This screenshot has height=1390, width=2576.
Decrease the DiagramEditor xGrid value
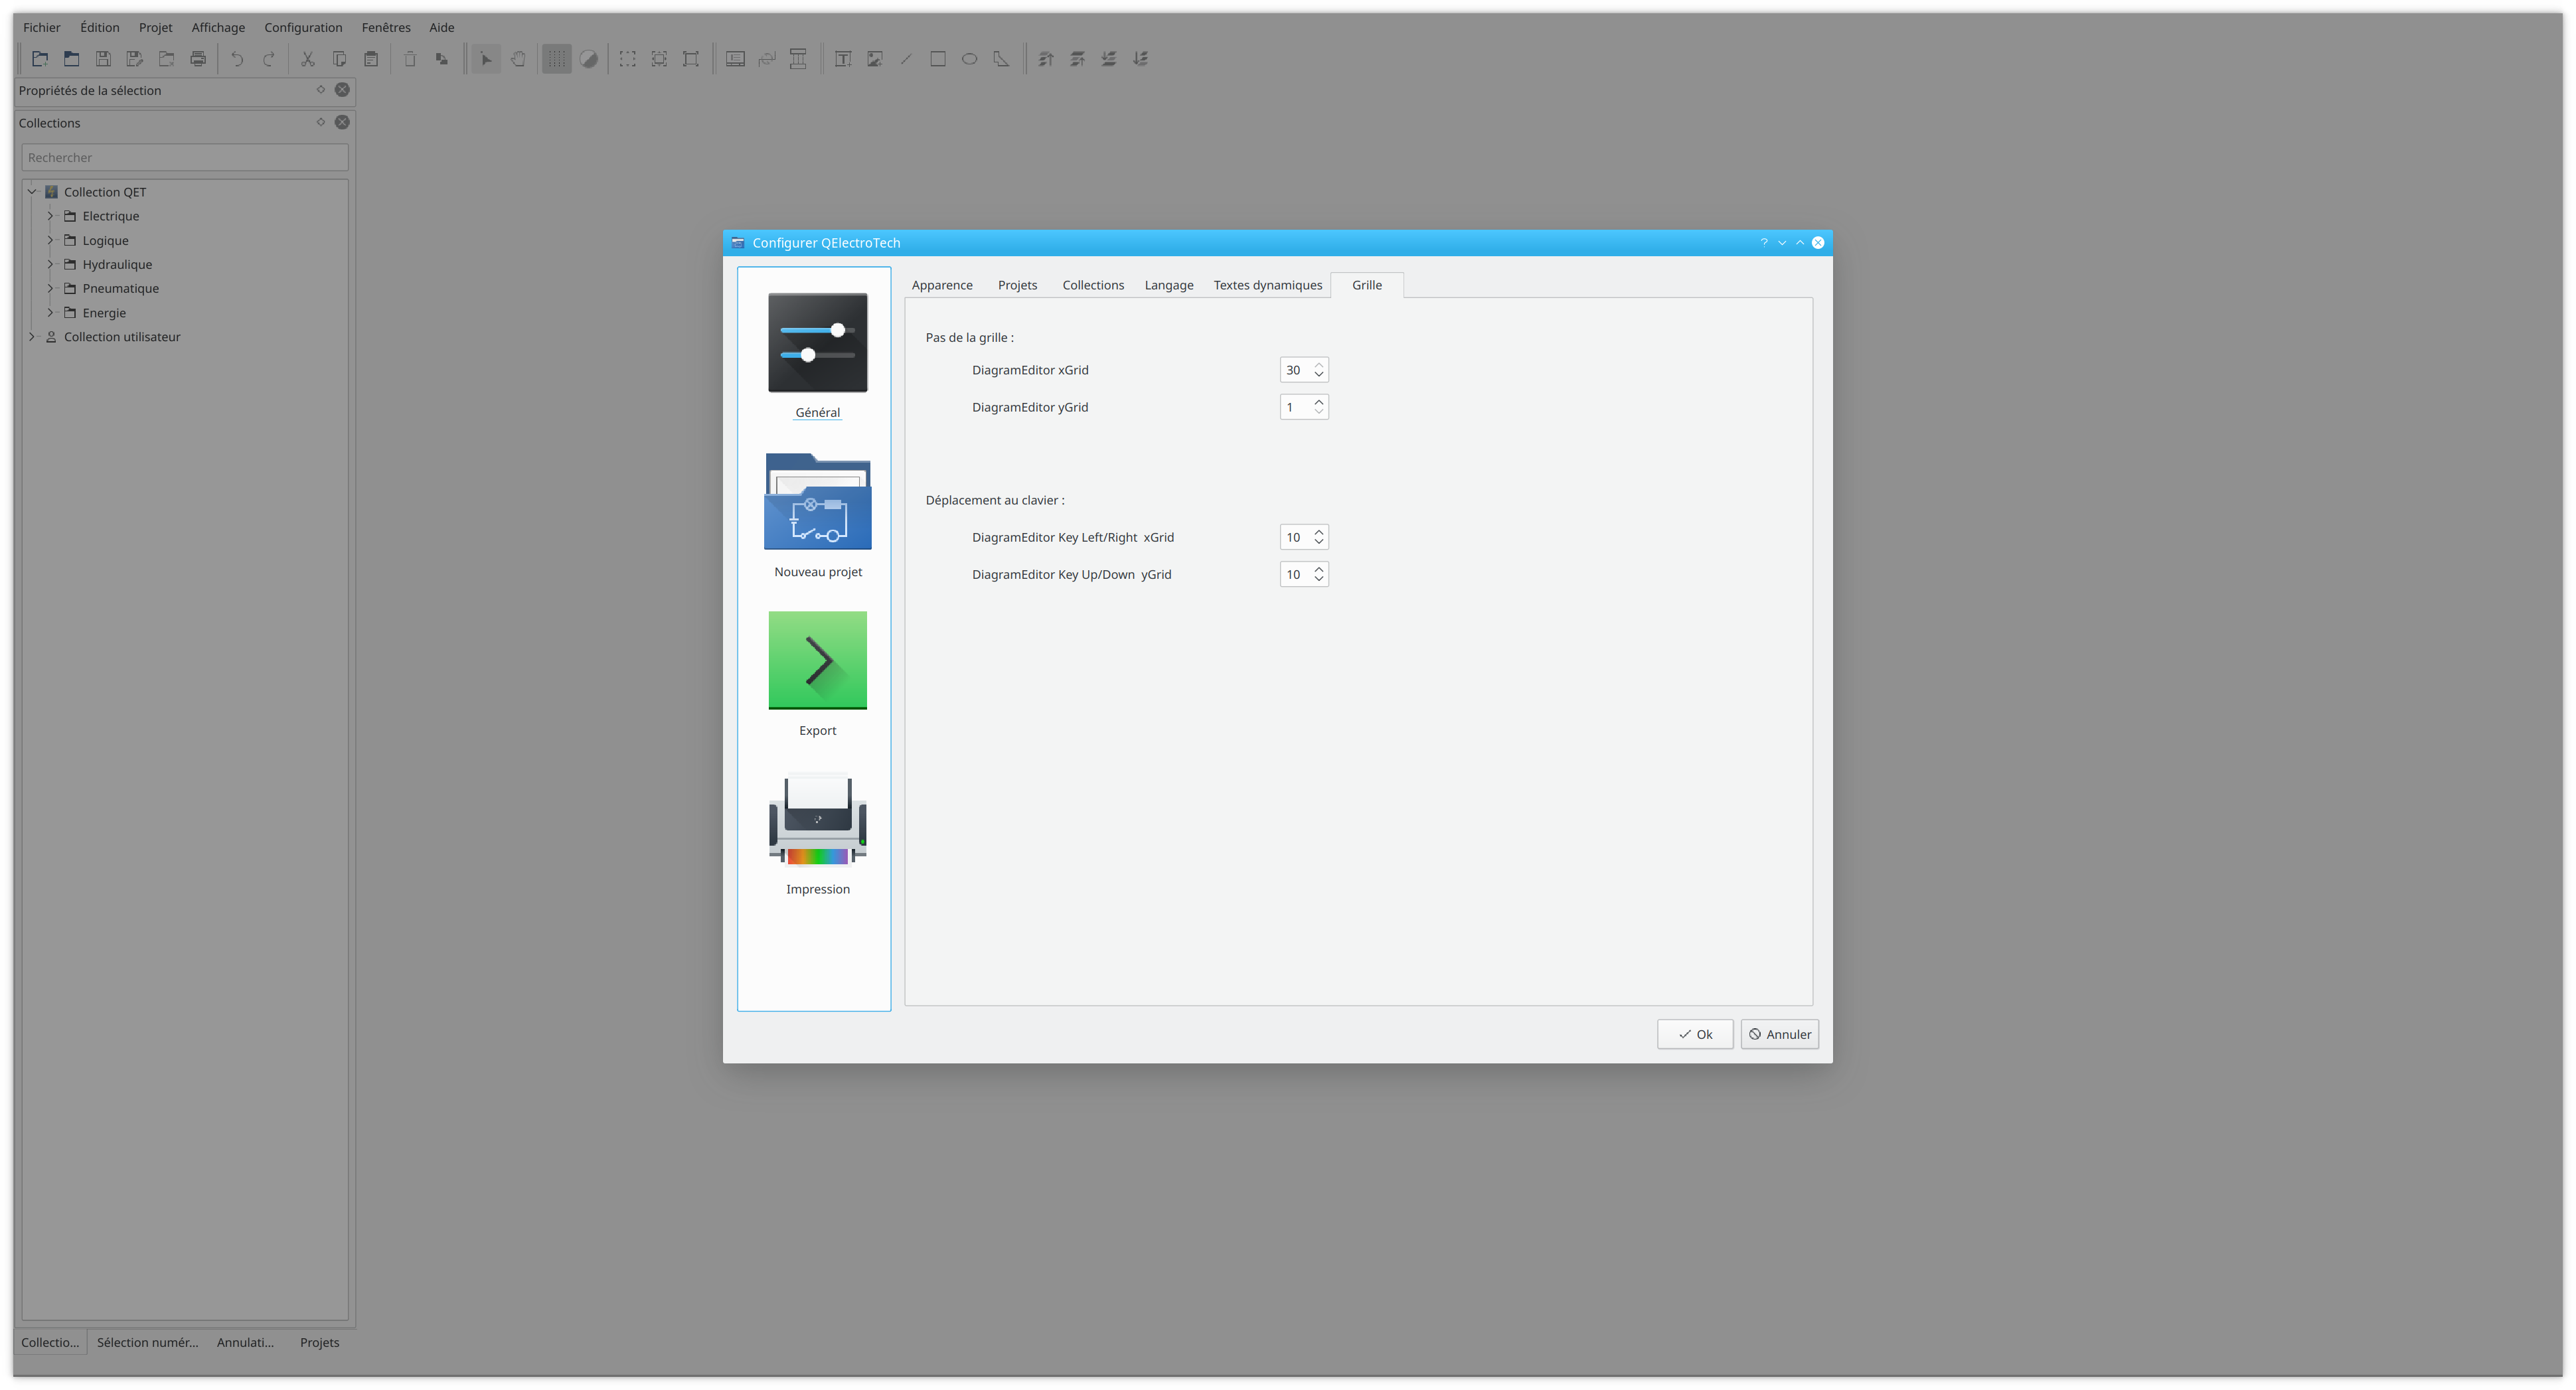point(1319,375)
